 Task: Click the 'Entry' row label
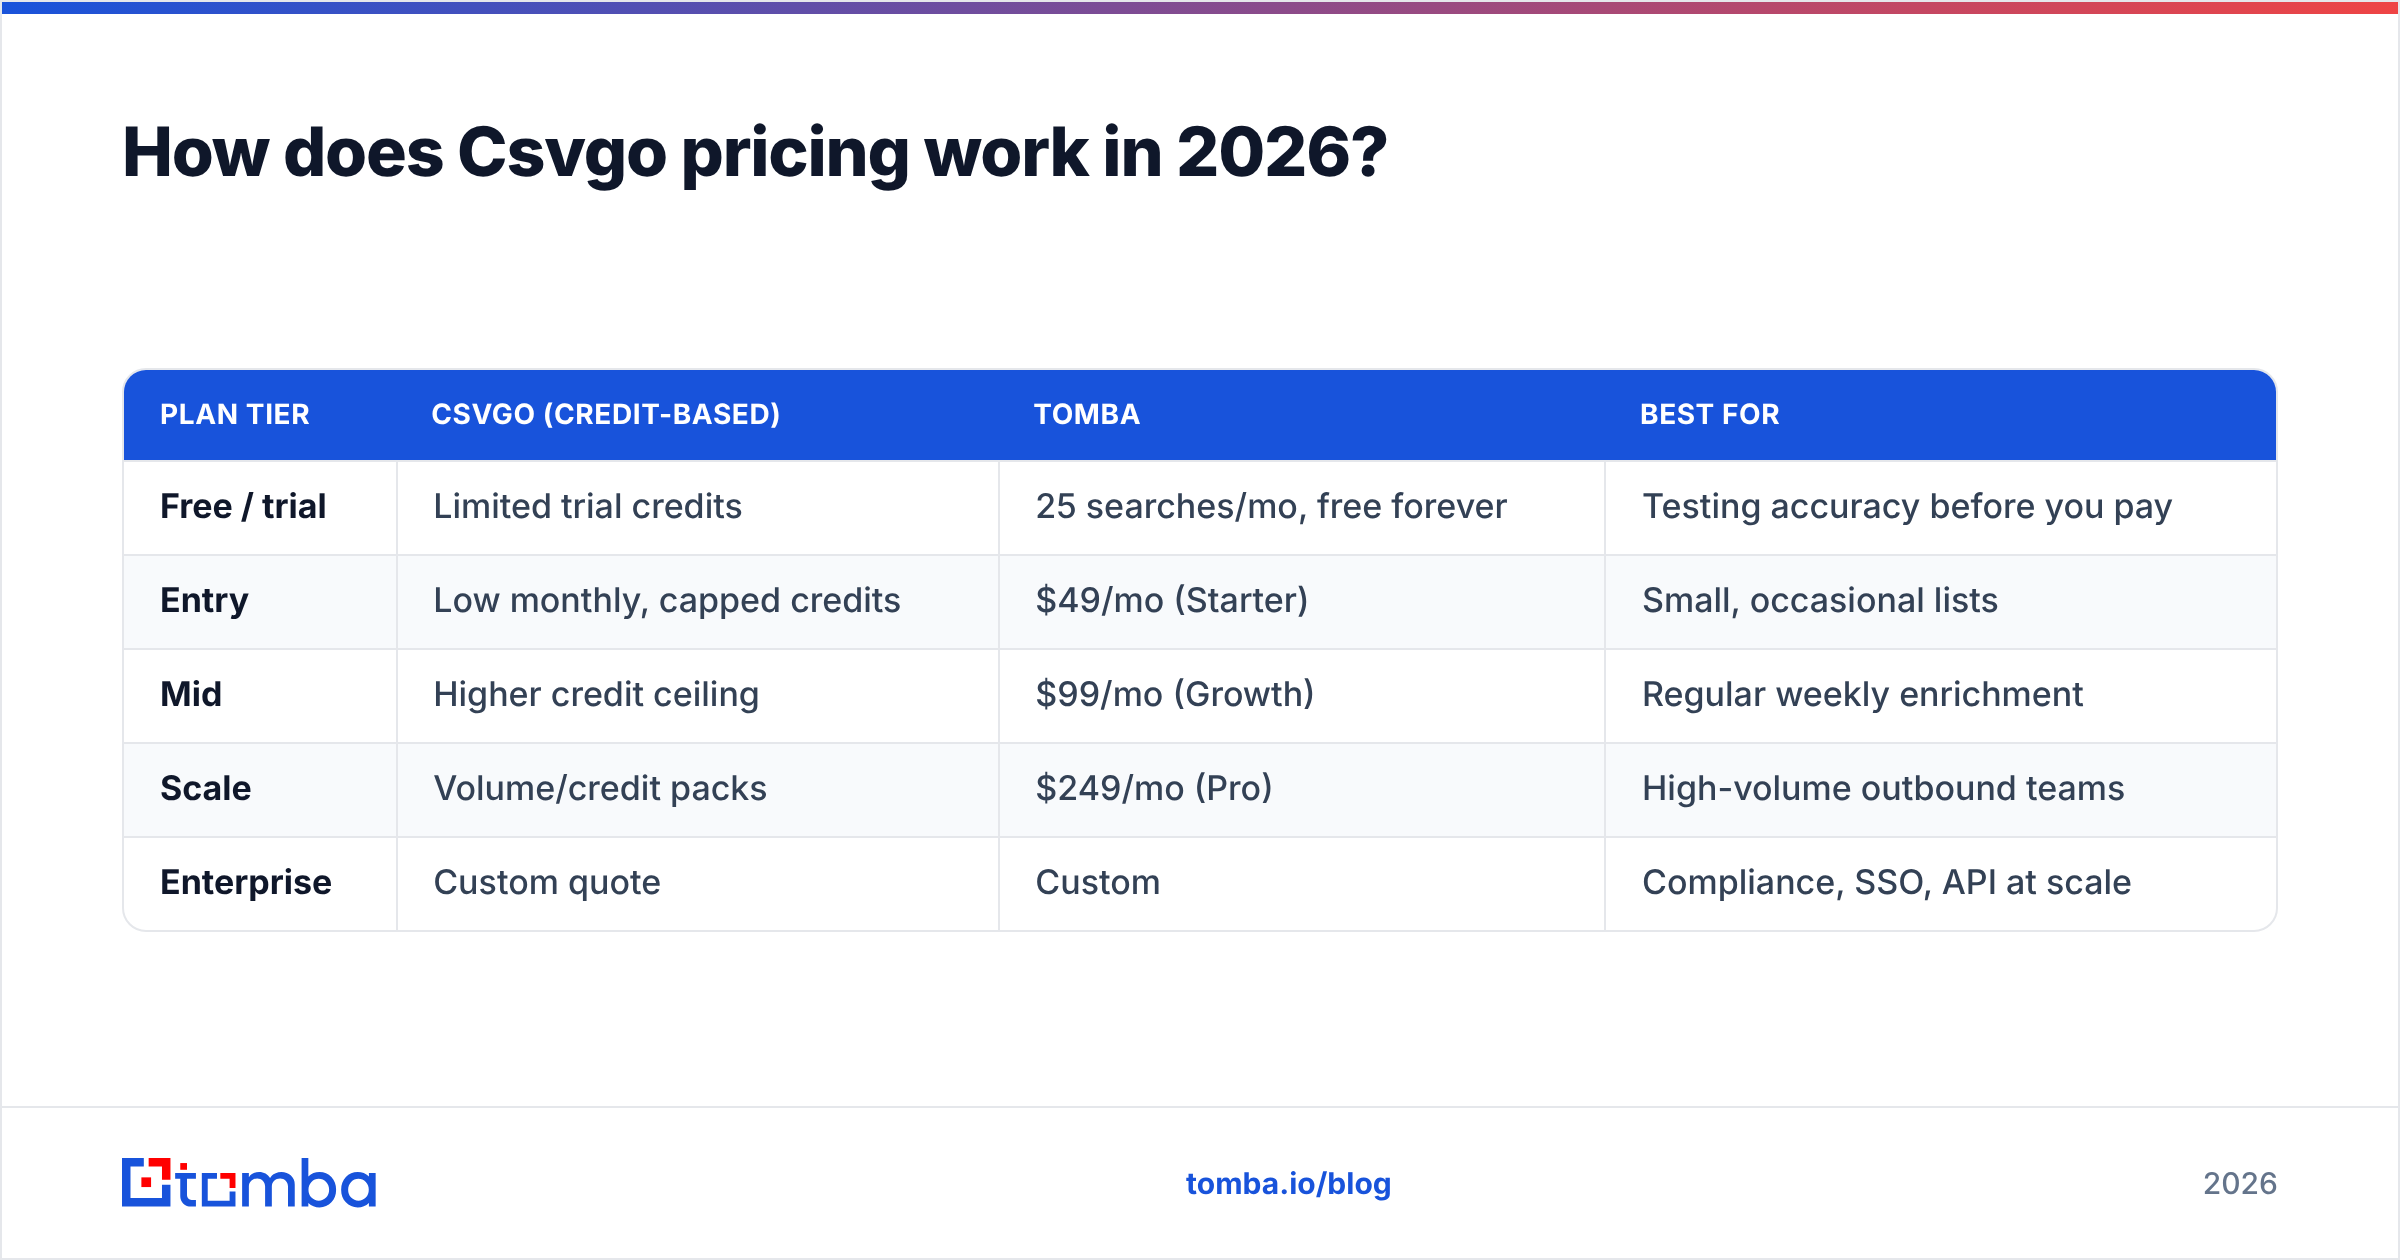(204, 601)
